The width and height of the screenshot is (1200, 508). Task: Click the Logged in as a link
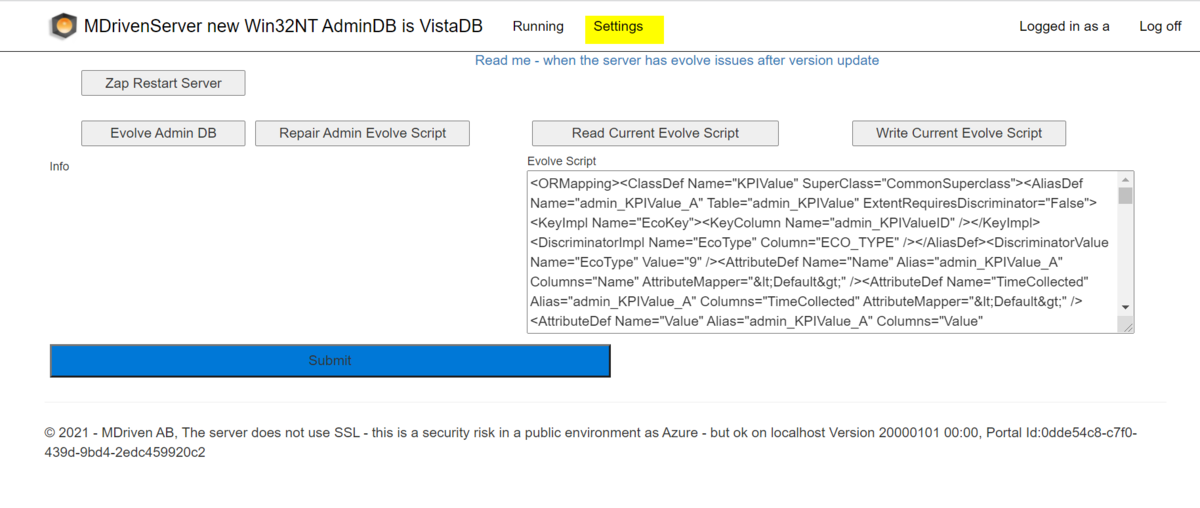pos(1064,27)
